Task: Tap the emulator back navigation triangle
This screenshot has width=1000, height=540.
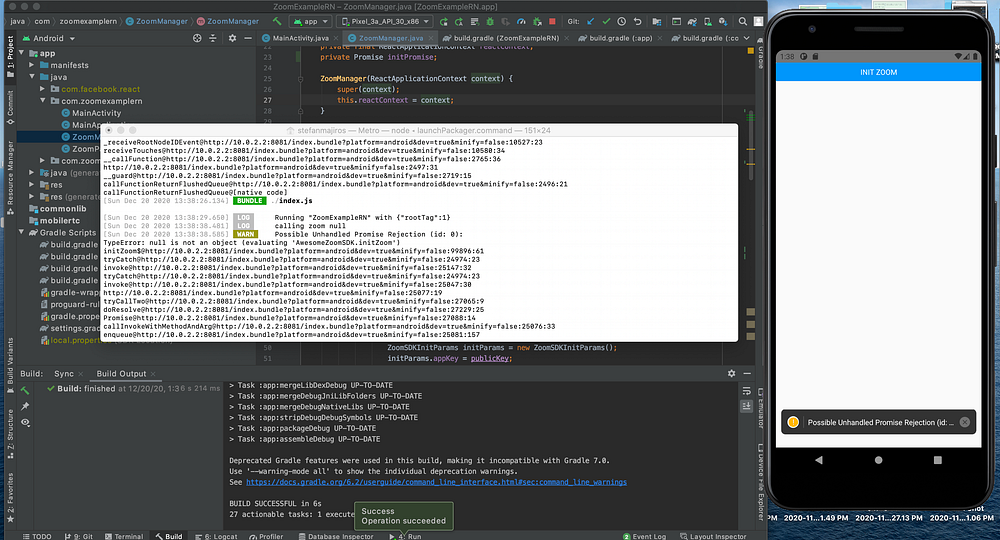Action: [819, 460]
